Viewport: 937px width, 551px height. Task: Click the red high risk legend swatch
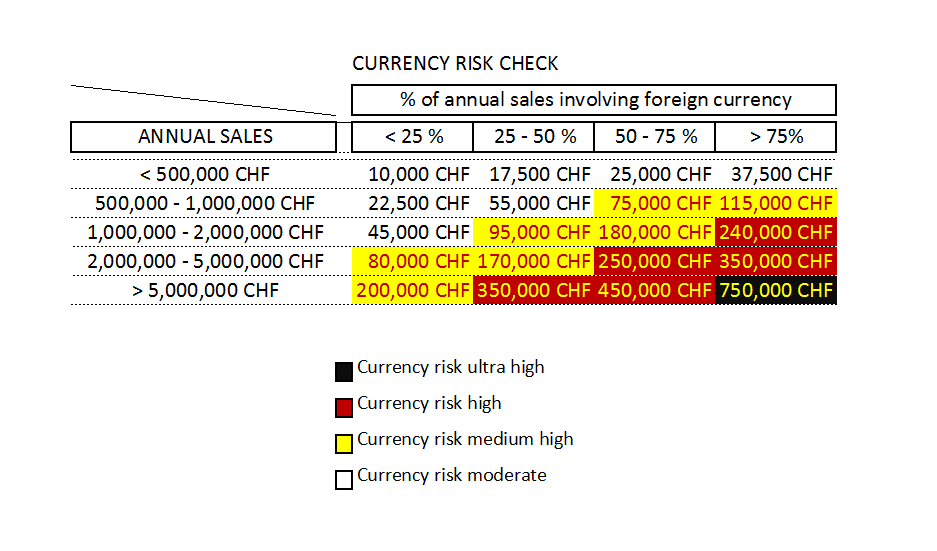344,408
